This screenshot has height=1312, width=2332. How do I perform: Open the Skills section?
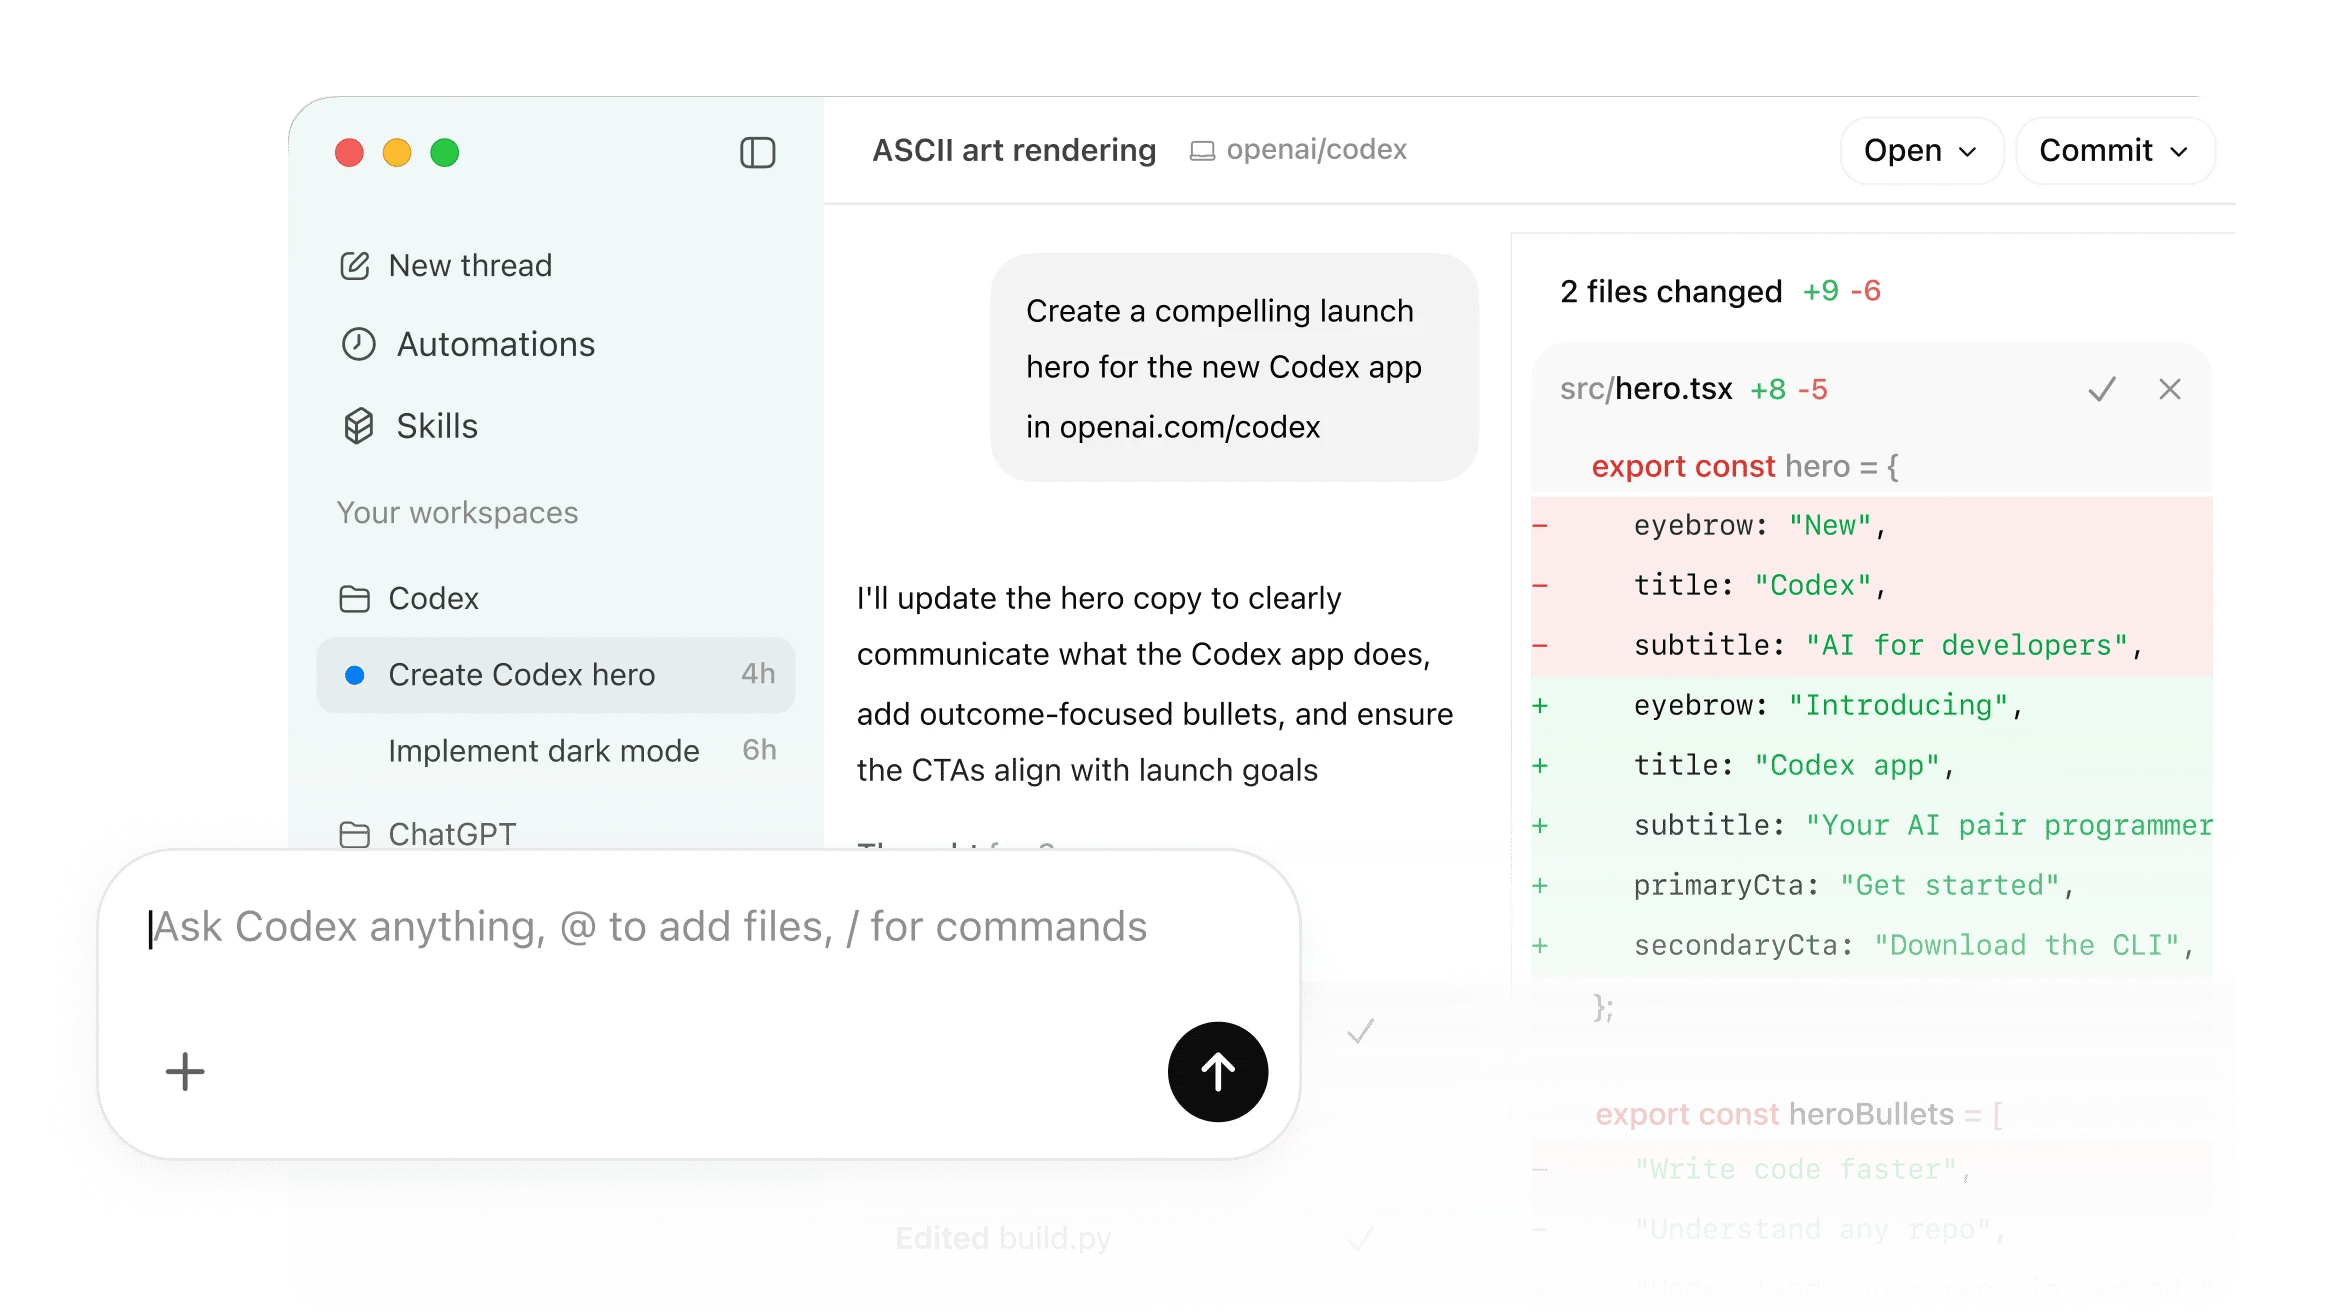409,426
